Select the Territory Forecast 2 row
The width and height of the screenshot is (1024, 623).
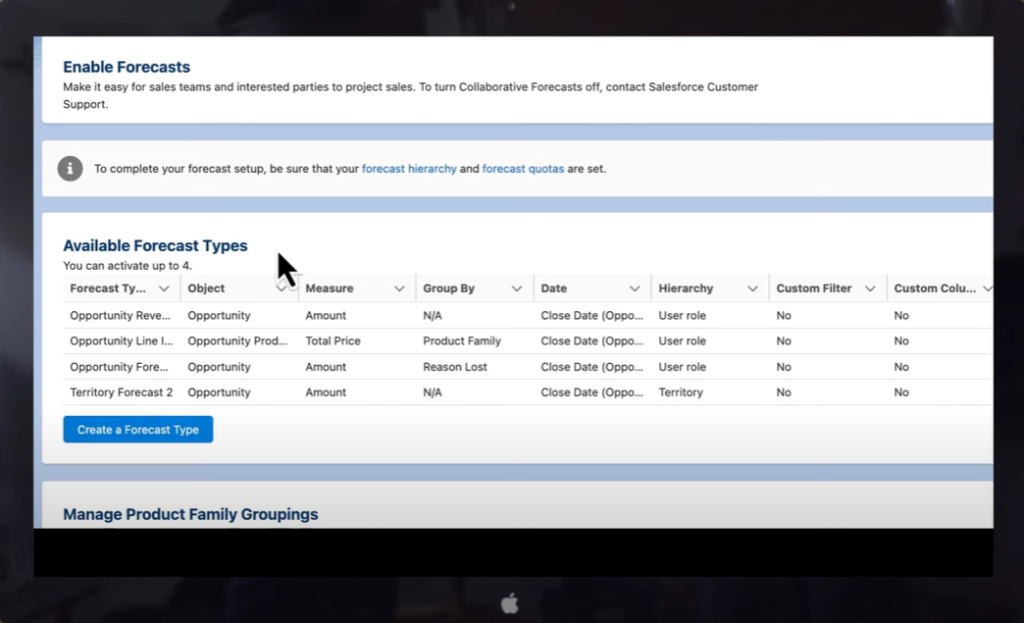pos(120,392)
